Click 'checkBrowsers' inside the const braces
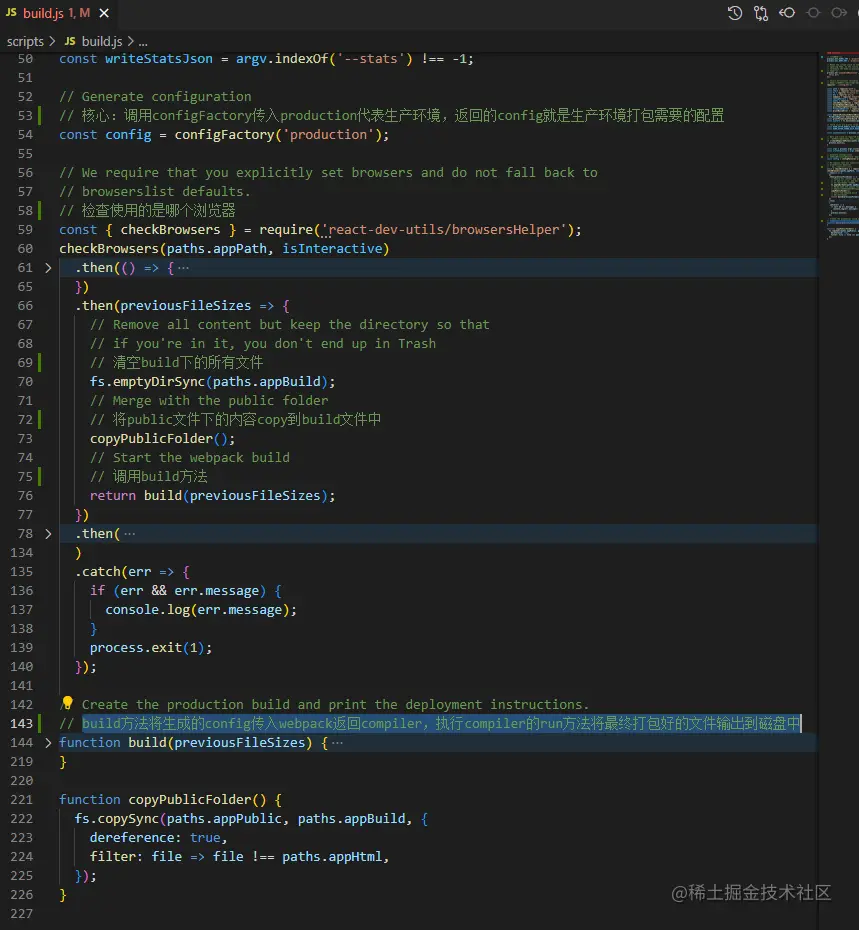Screen dimensions: 859x930 [170, 230]
